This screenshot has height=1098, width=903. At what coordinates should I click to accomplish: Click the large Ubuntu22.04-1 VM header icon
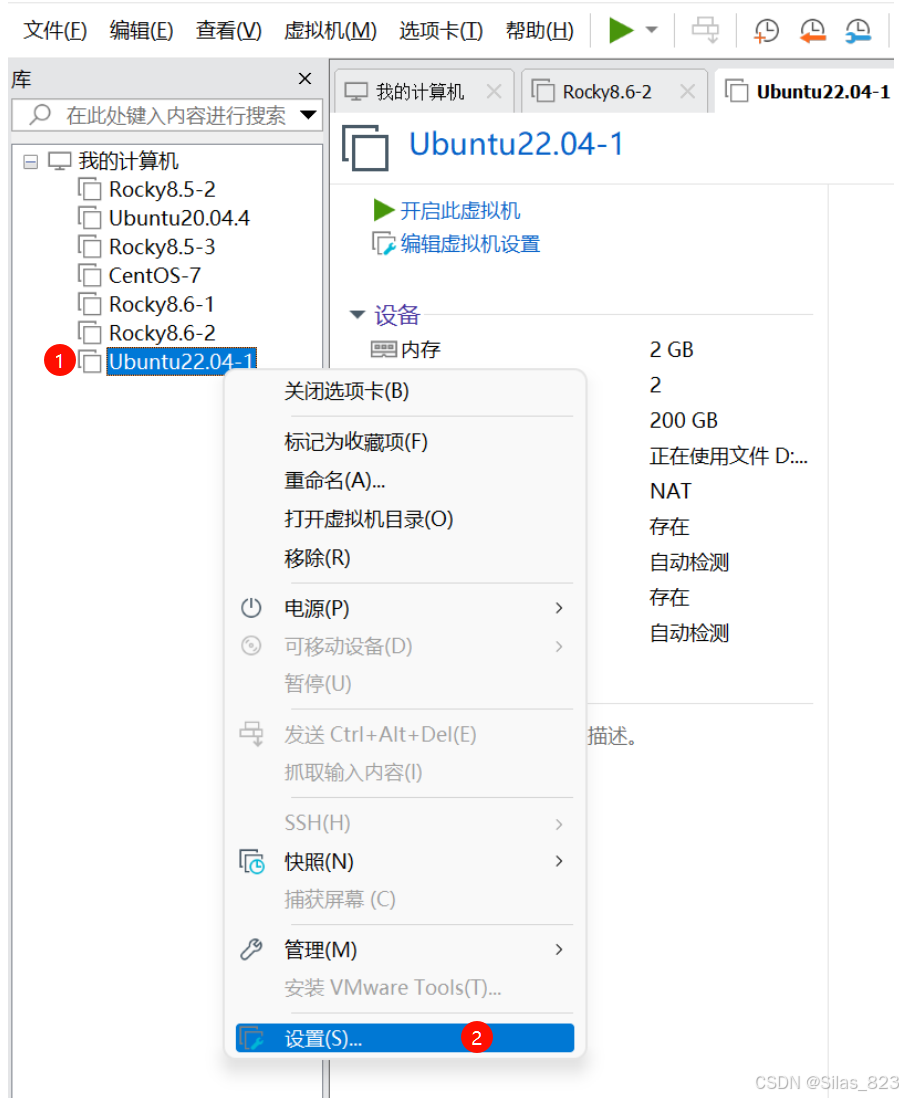pyautogui.click(x=365, y=147)
